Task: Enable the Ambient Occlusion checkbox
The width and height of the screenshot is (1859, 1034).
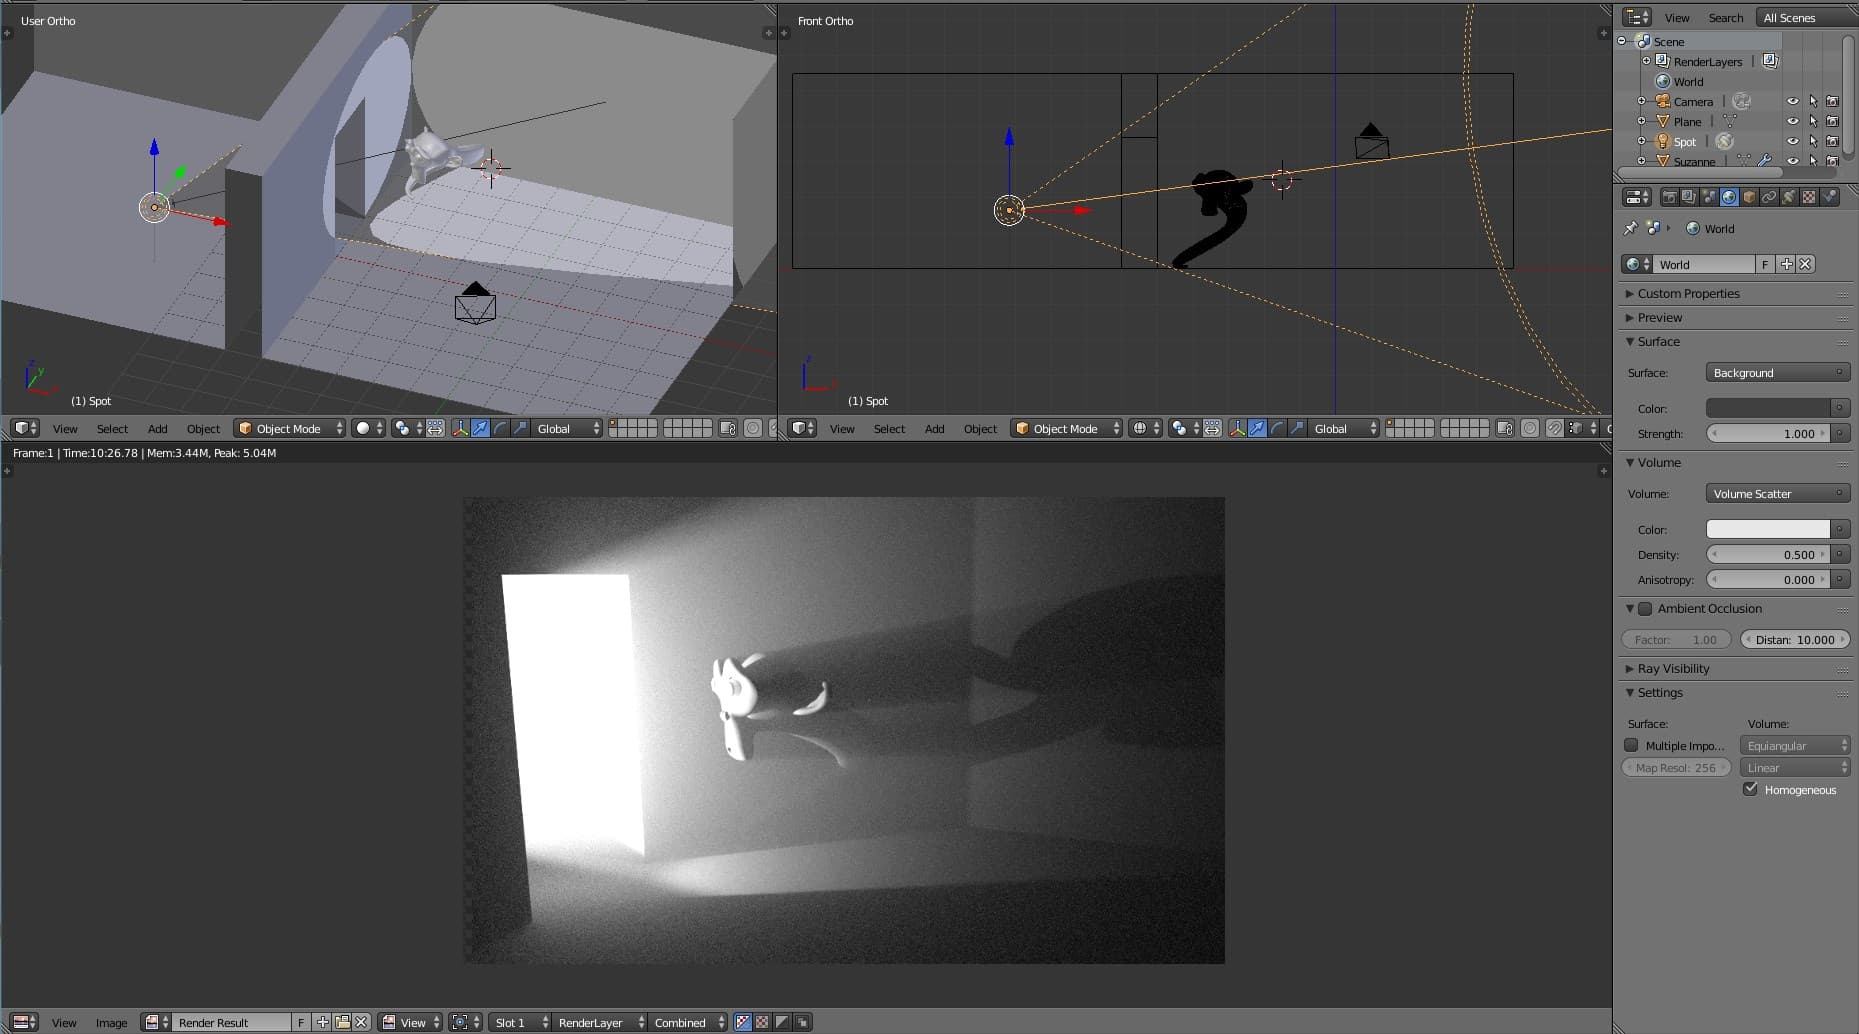Action: point(1645,608)
